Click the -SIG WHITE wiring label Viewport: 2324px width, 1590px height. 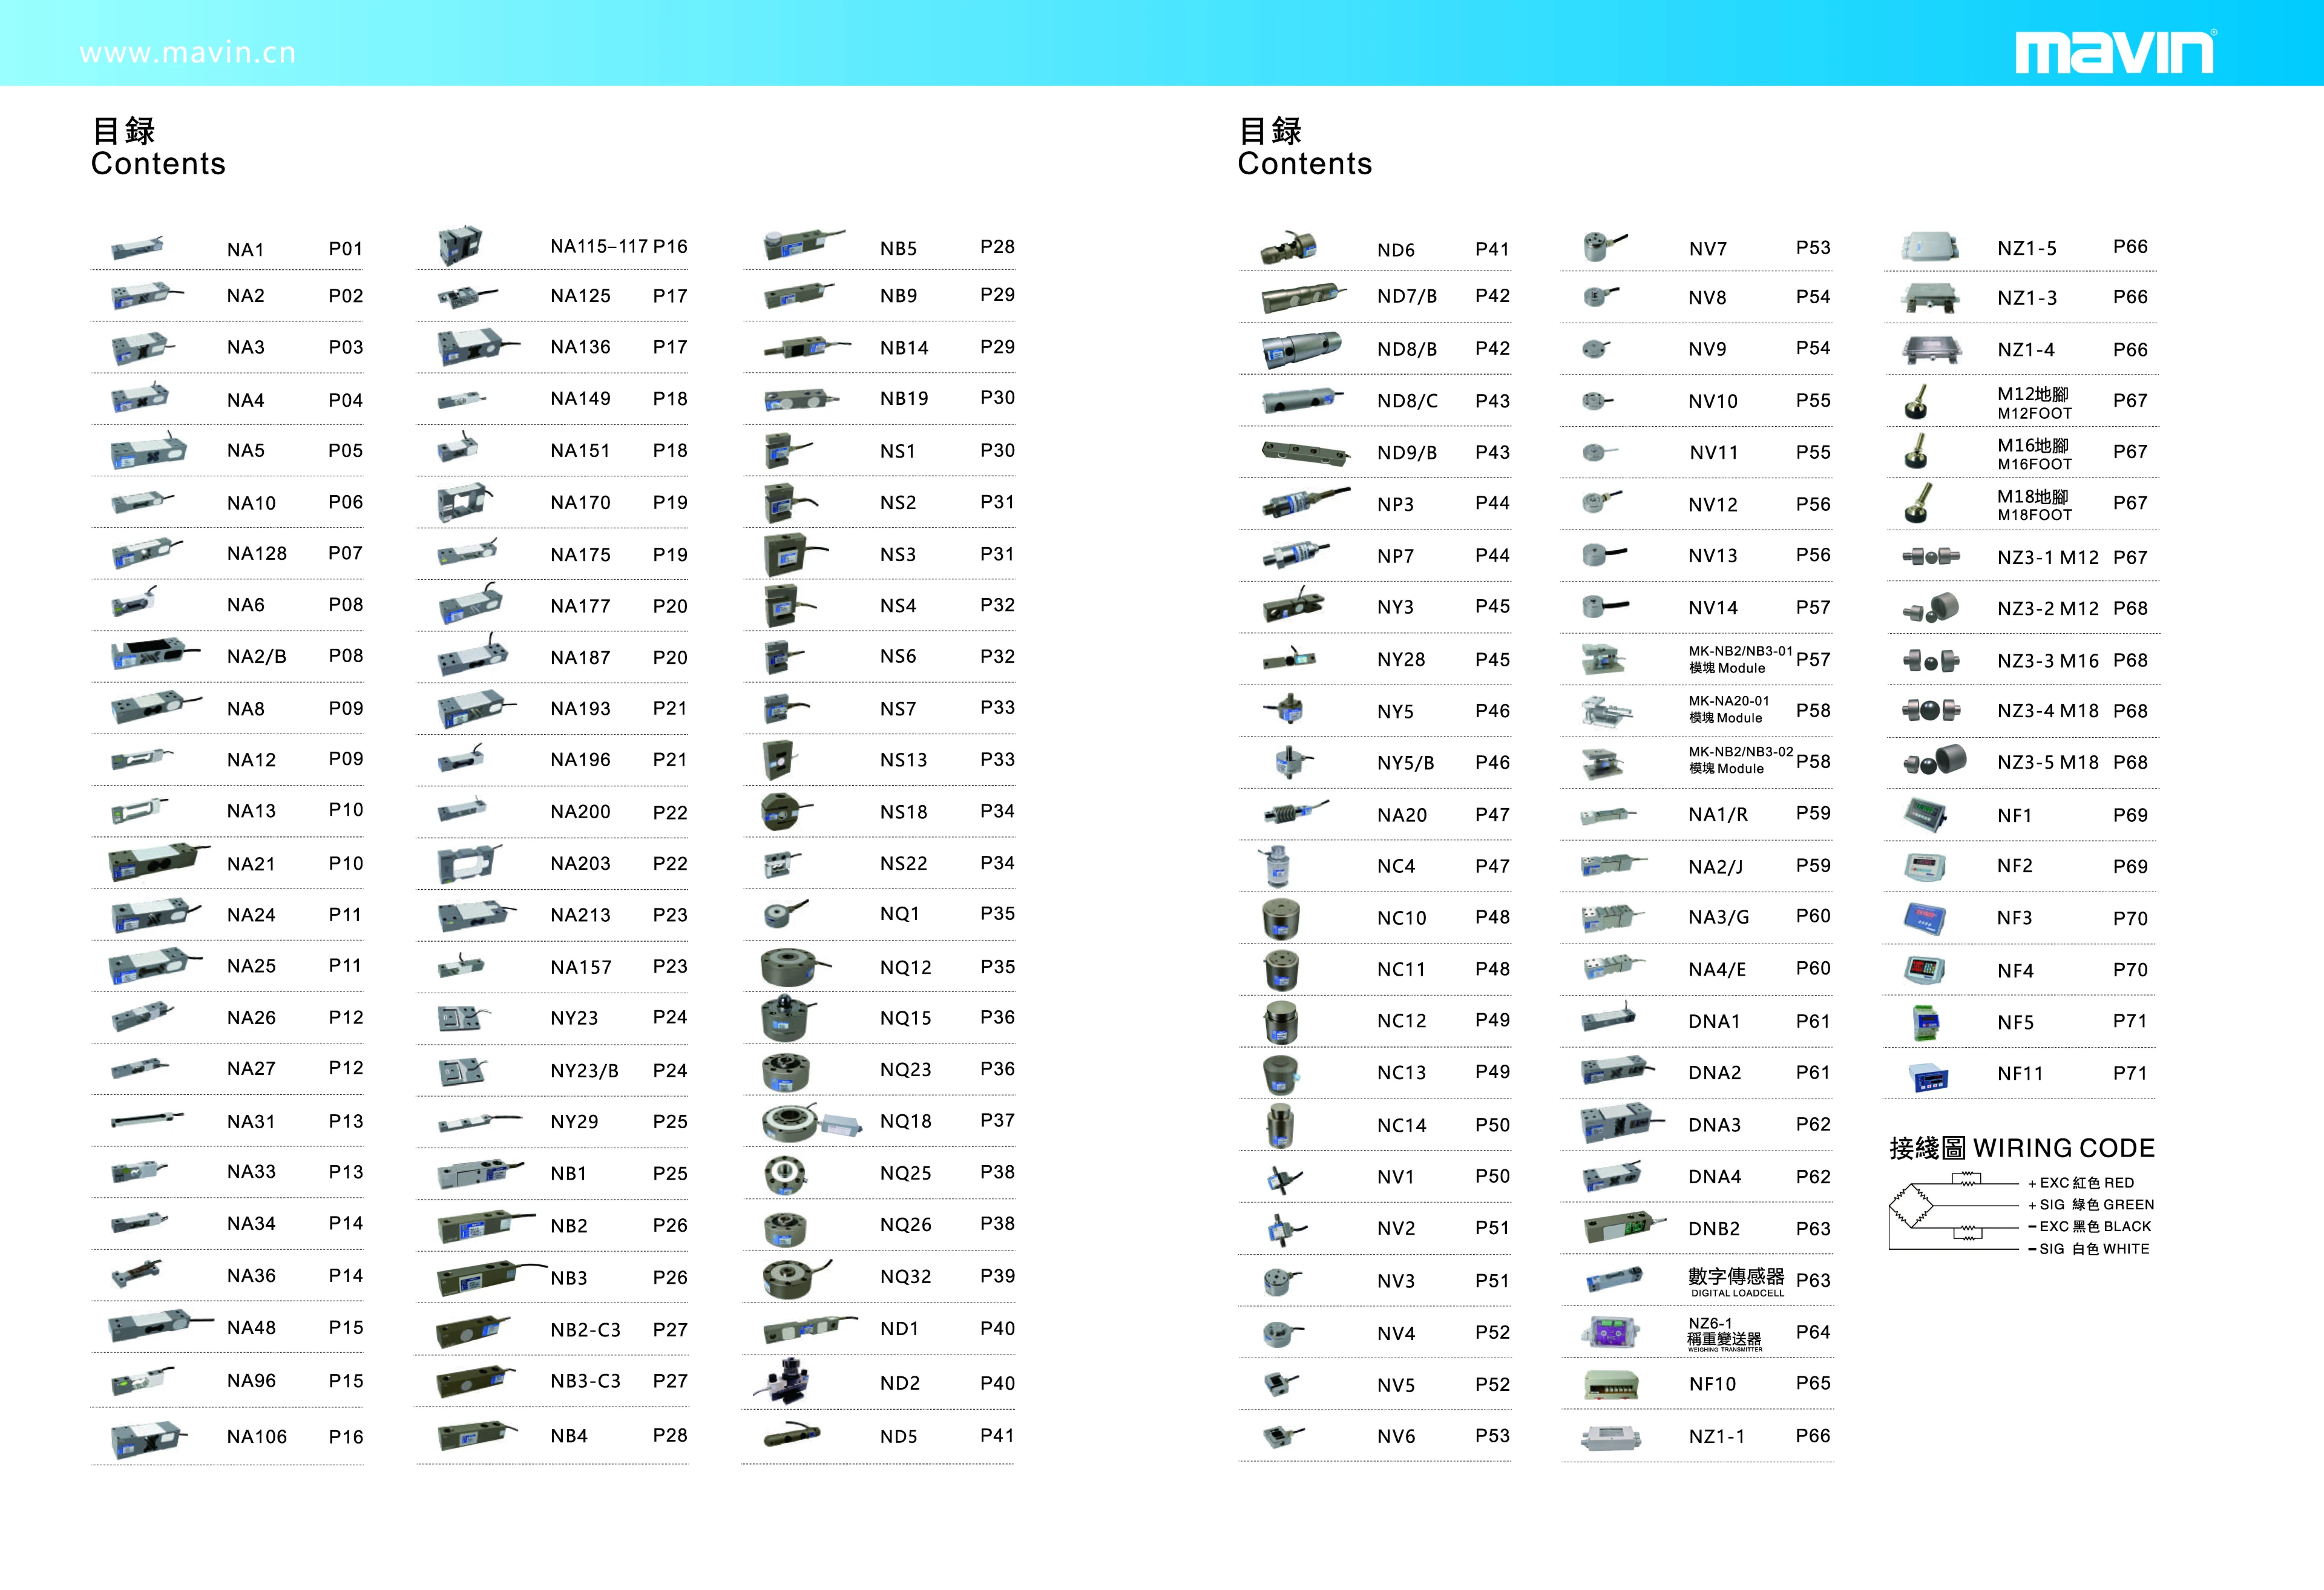coord(2088,1249)
